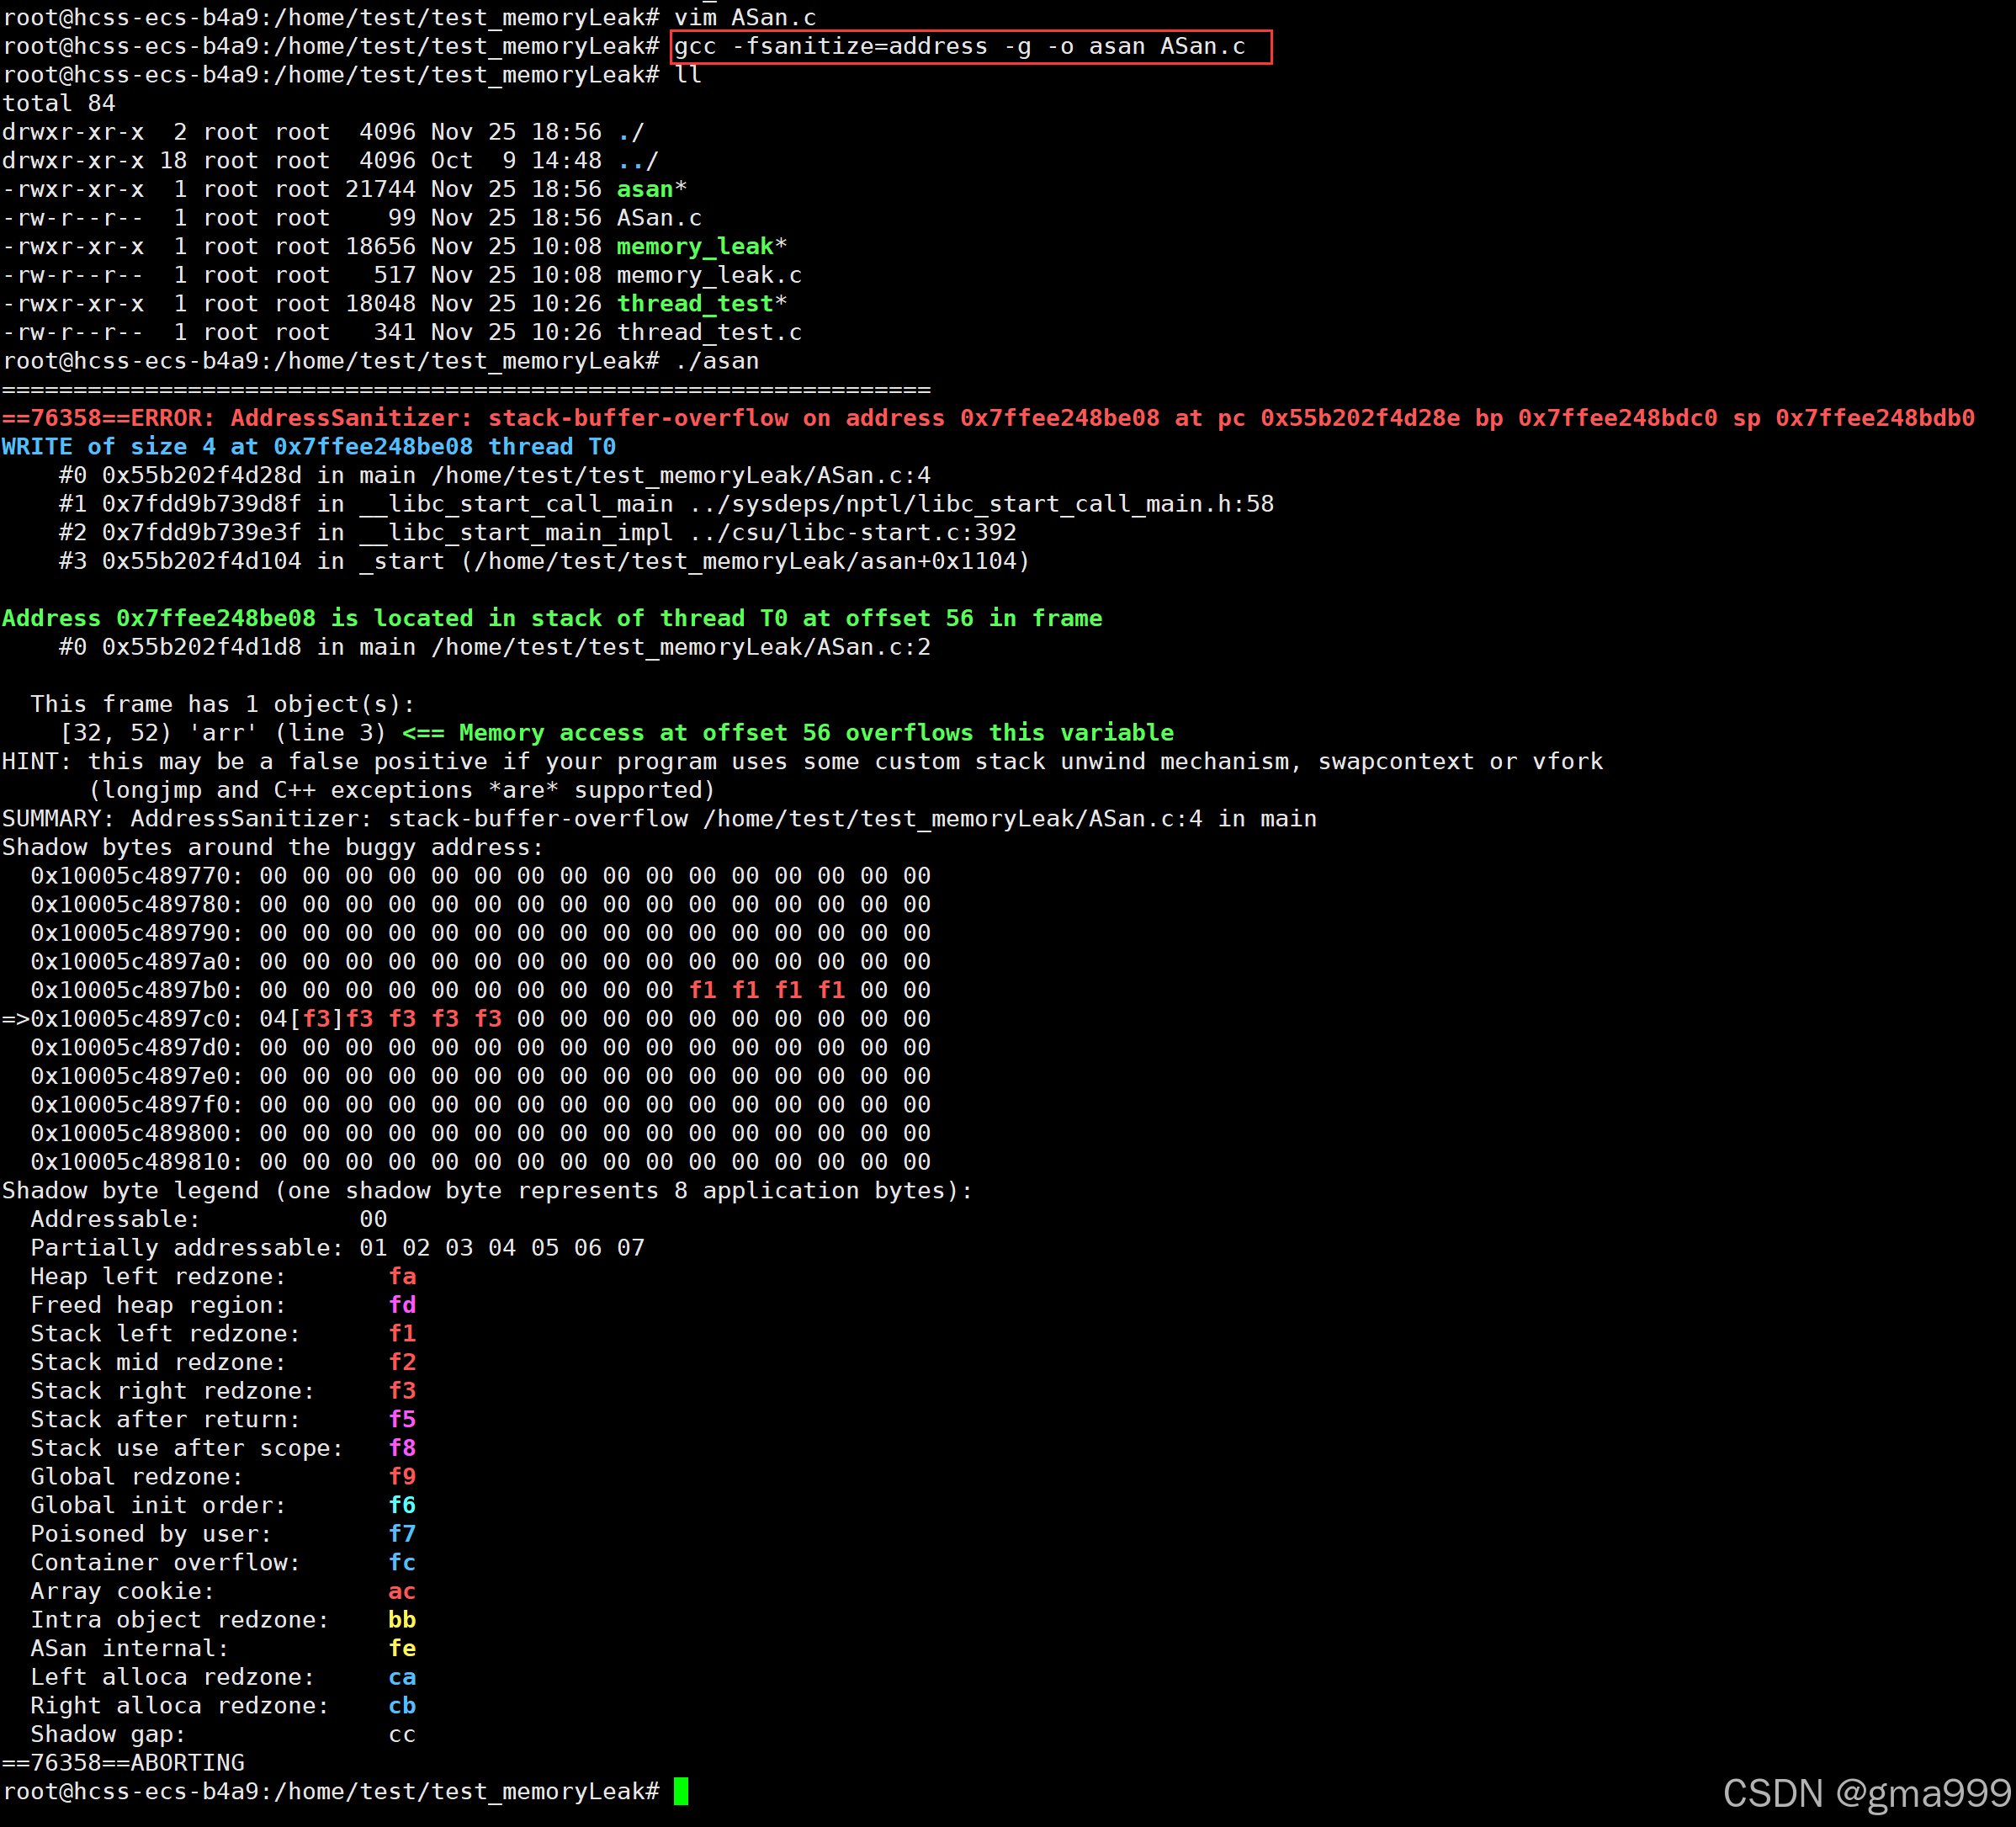Click the 'CSDN @gma999' watermark text
The width and height of the screenshot is (2016, 1827).
1866,1793
